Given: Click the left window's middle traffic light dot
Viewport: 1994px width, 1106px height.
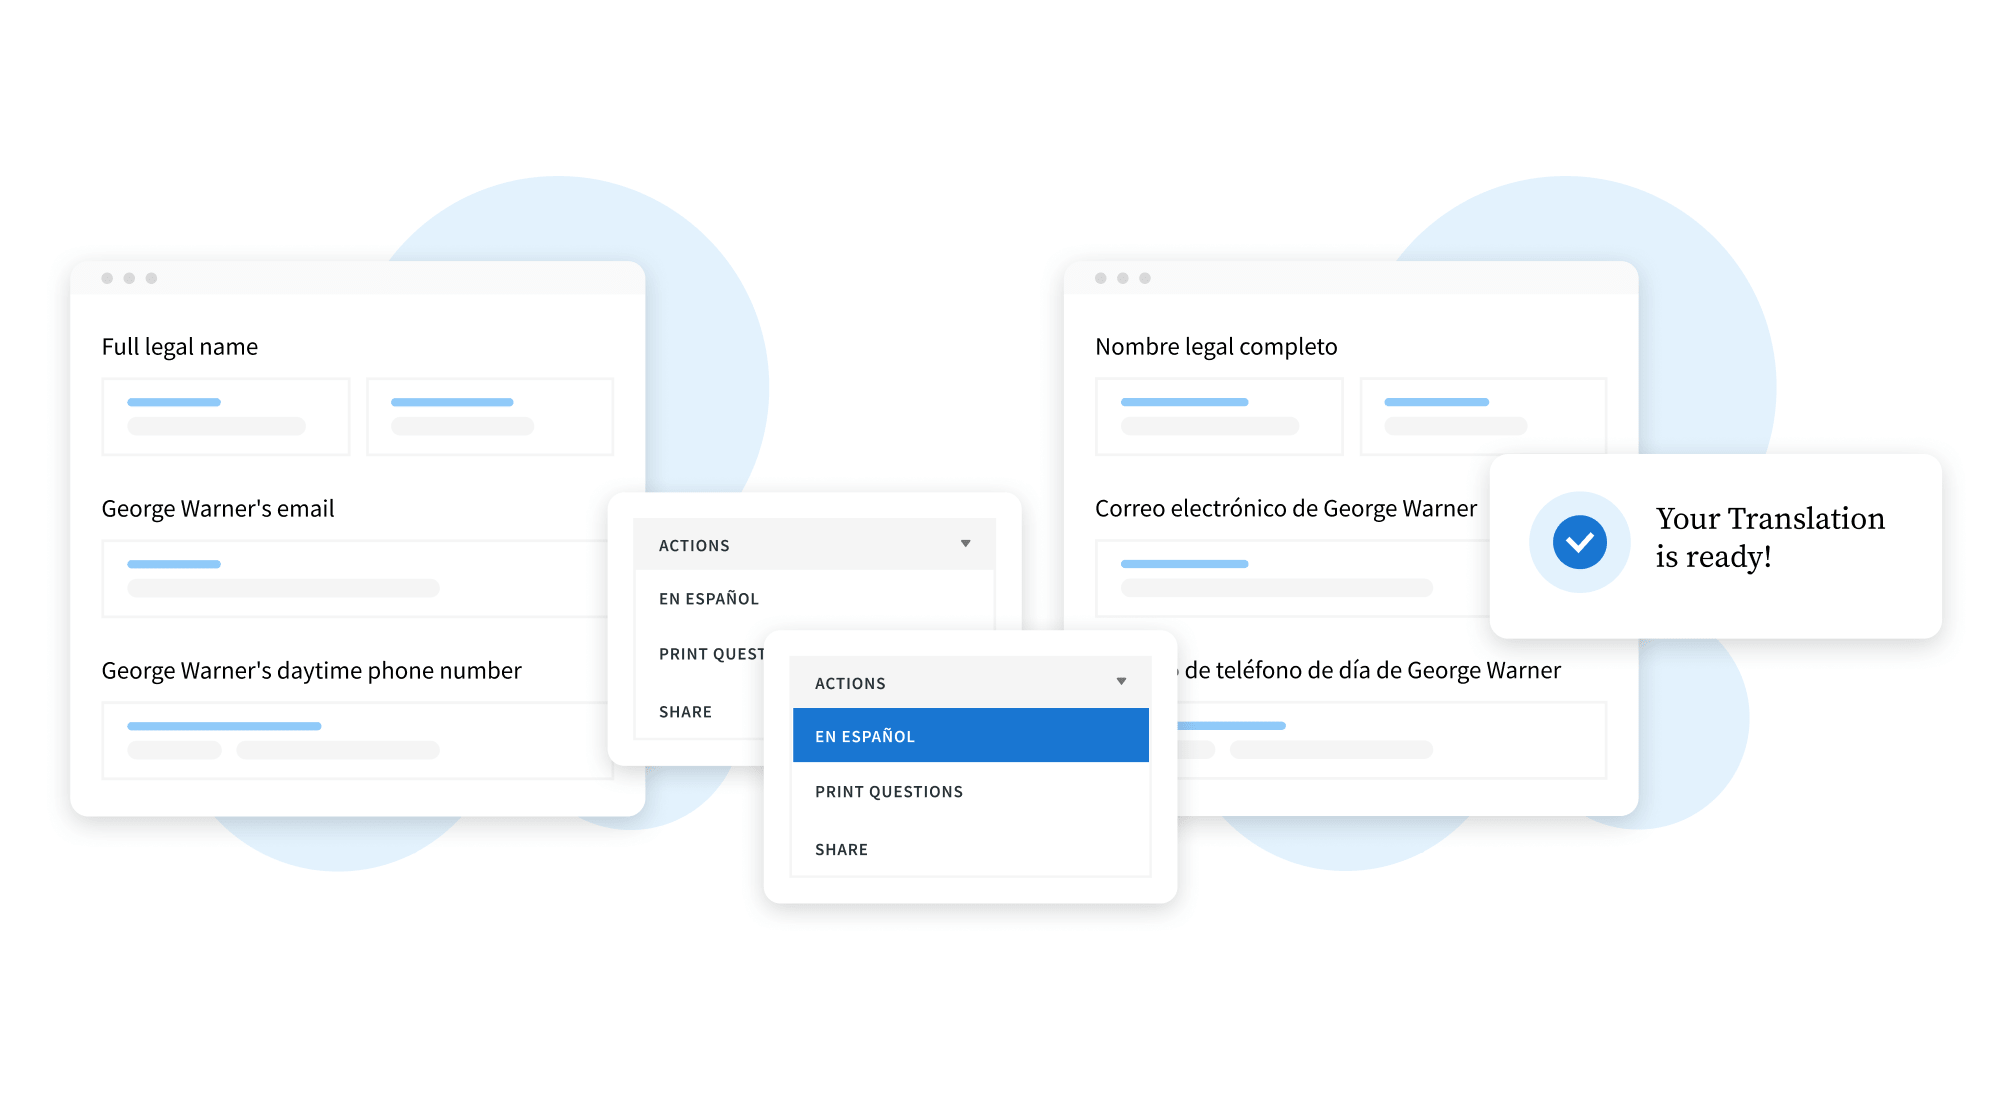Looking at the screenshot, I should coord(128,278).
